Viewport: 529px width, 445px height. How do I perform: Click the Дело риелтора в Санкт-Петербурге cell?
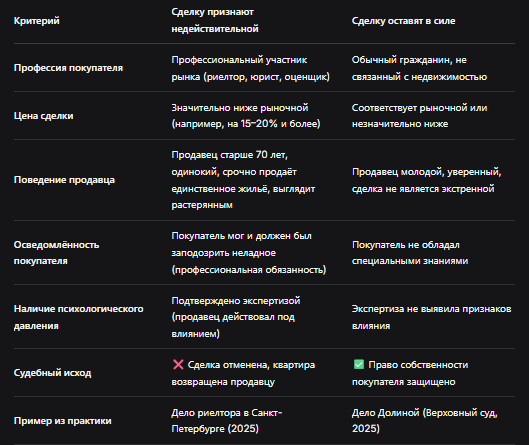[227, 420]
